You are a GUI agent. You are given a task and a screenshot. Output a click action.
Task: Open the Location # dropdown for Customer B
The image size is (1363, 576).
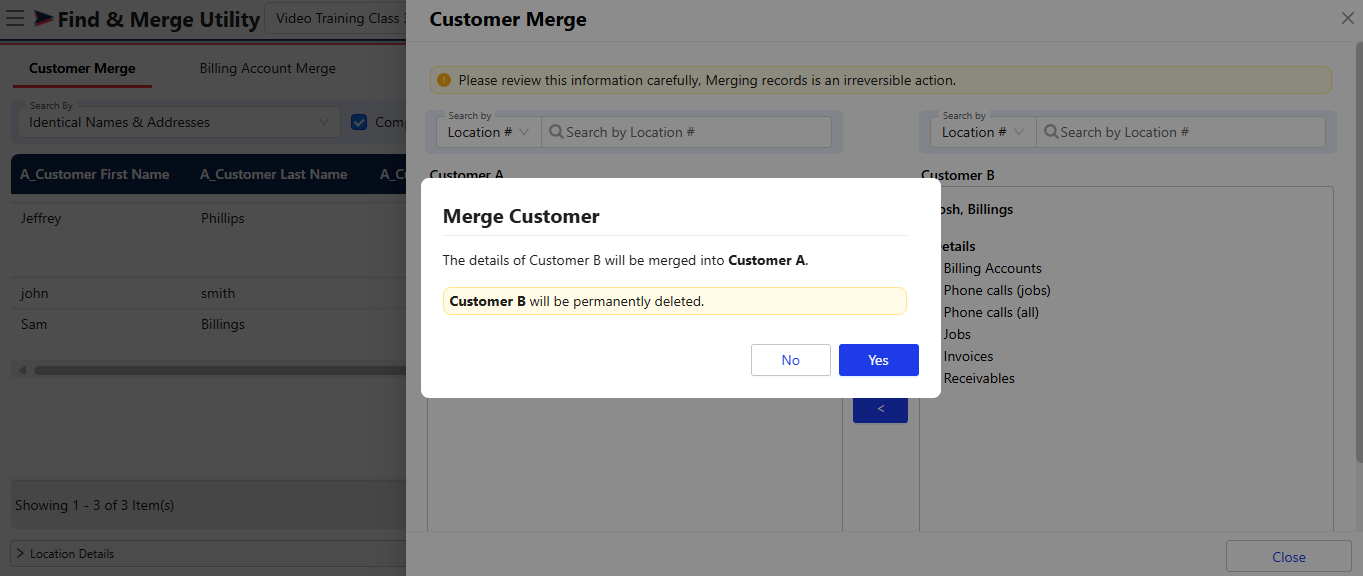[x=983, y=132]
